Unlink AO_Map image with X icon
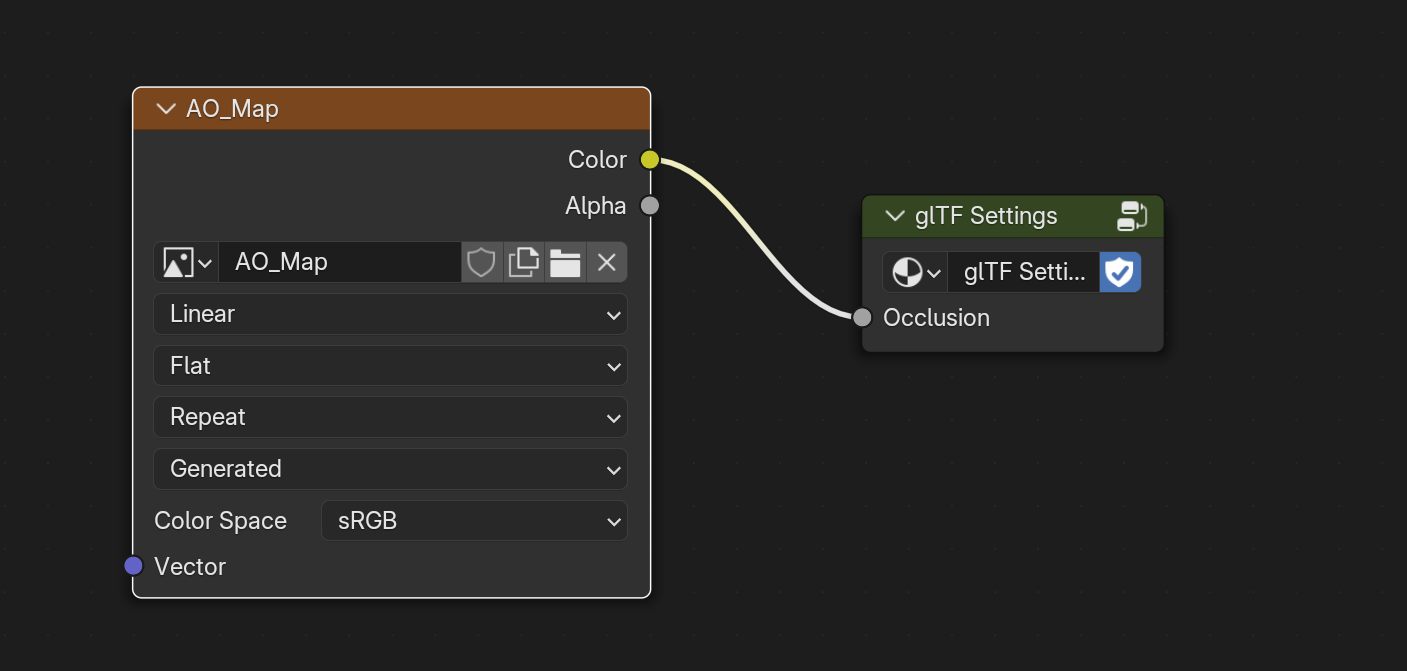This screenshot has height=671, width=1407. tap(607, 262)
